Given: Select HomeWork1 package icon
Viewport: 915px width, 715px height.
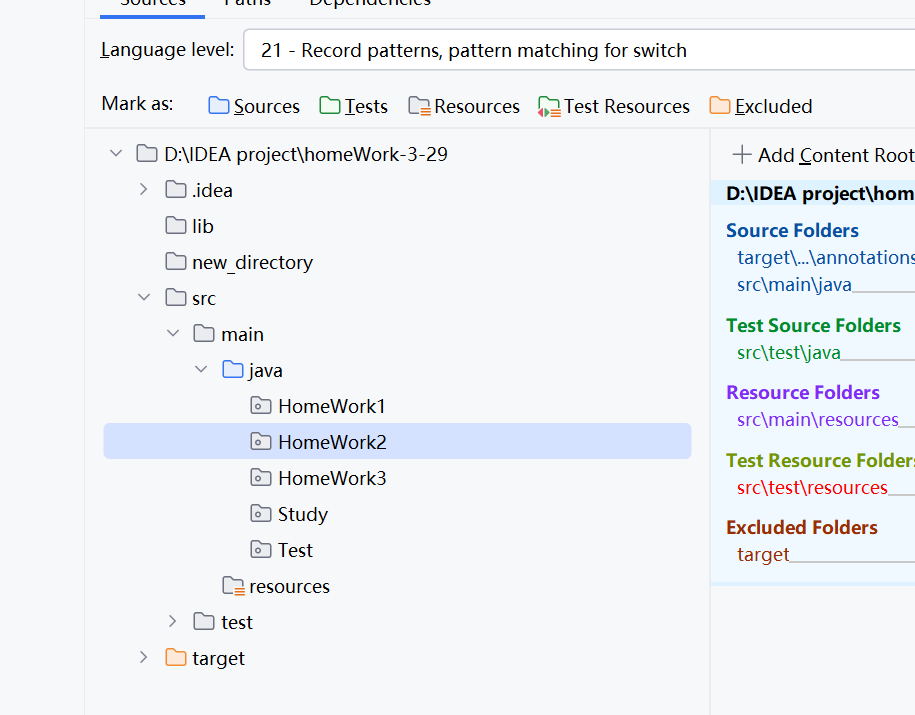Looking at the screenshot, I should 261,406.
